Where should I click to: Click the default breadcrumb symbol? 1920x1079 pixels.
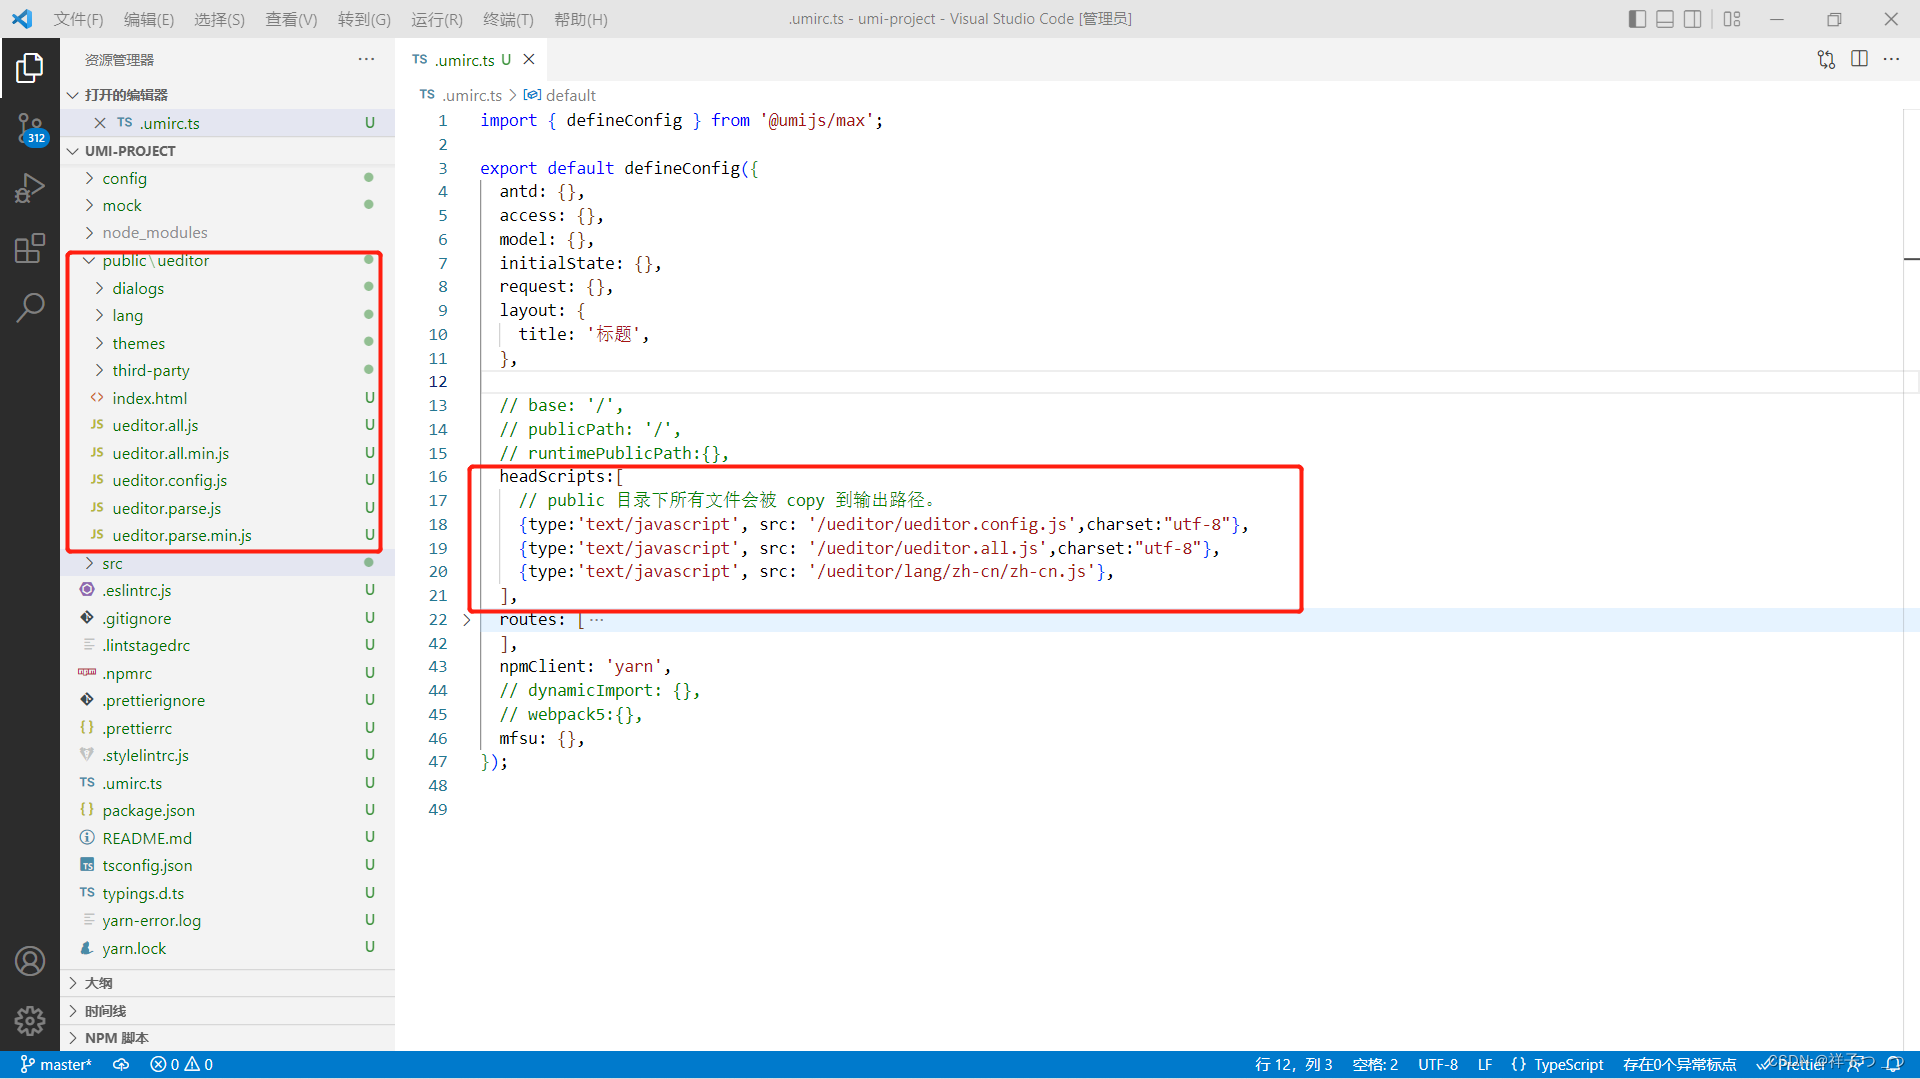pos(560,95)
